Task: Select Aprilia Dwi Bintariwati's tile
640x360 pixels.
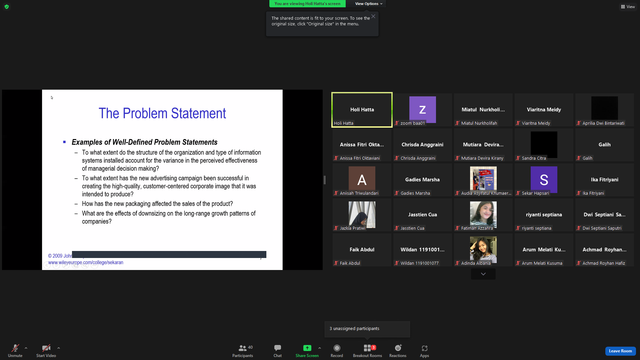Action: (x=604, y=110)
